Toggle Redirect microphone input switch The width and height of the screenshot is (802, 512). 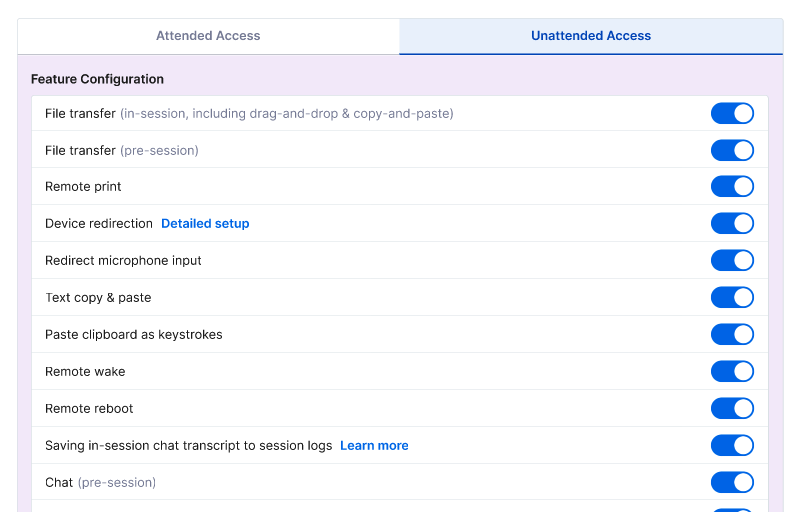pyautogui.click(x=732, y=260)
